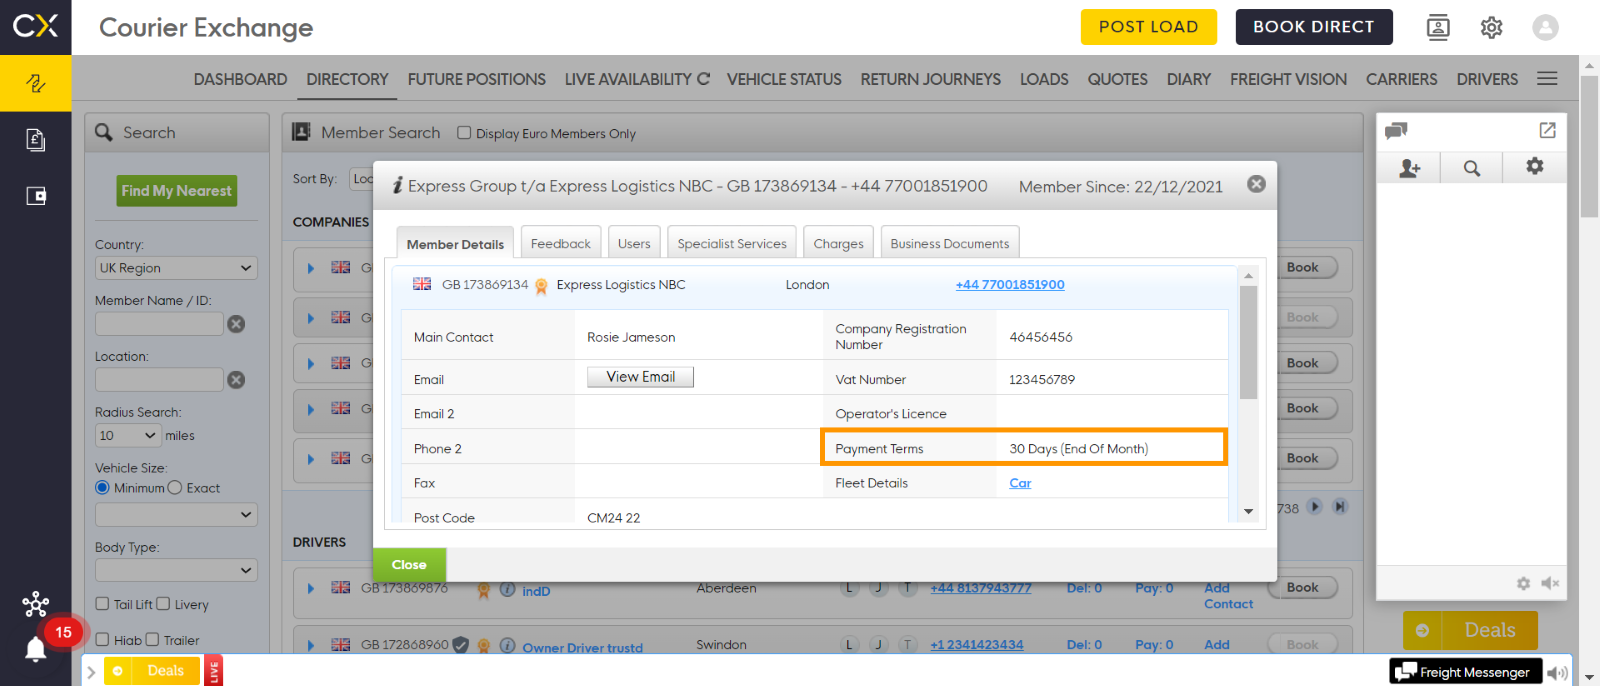Image resolution: width=1600 pixels, height=686 pixels.
Task: Click the green Close button
Action: click(409, 565)
